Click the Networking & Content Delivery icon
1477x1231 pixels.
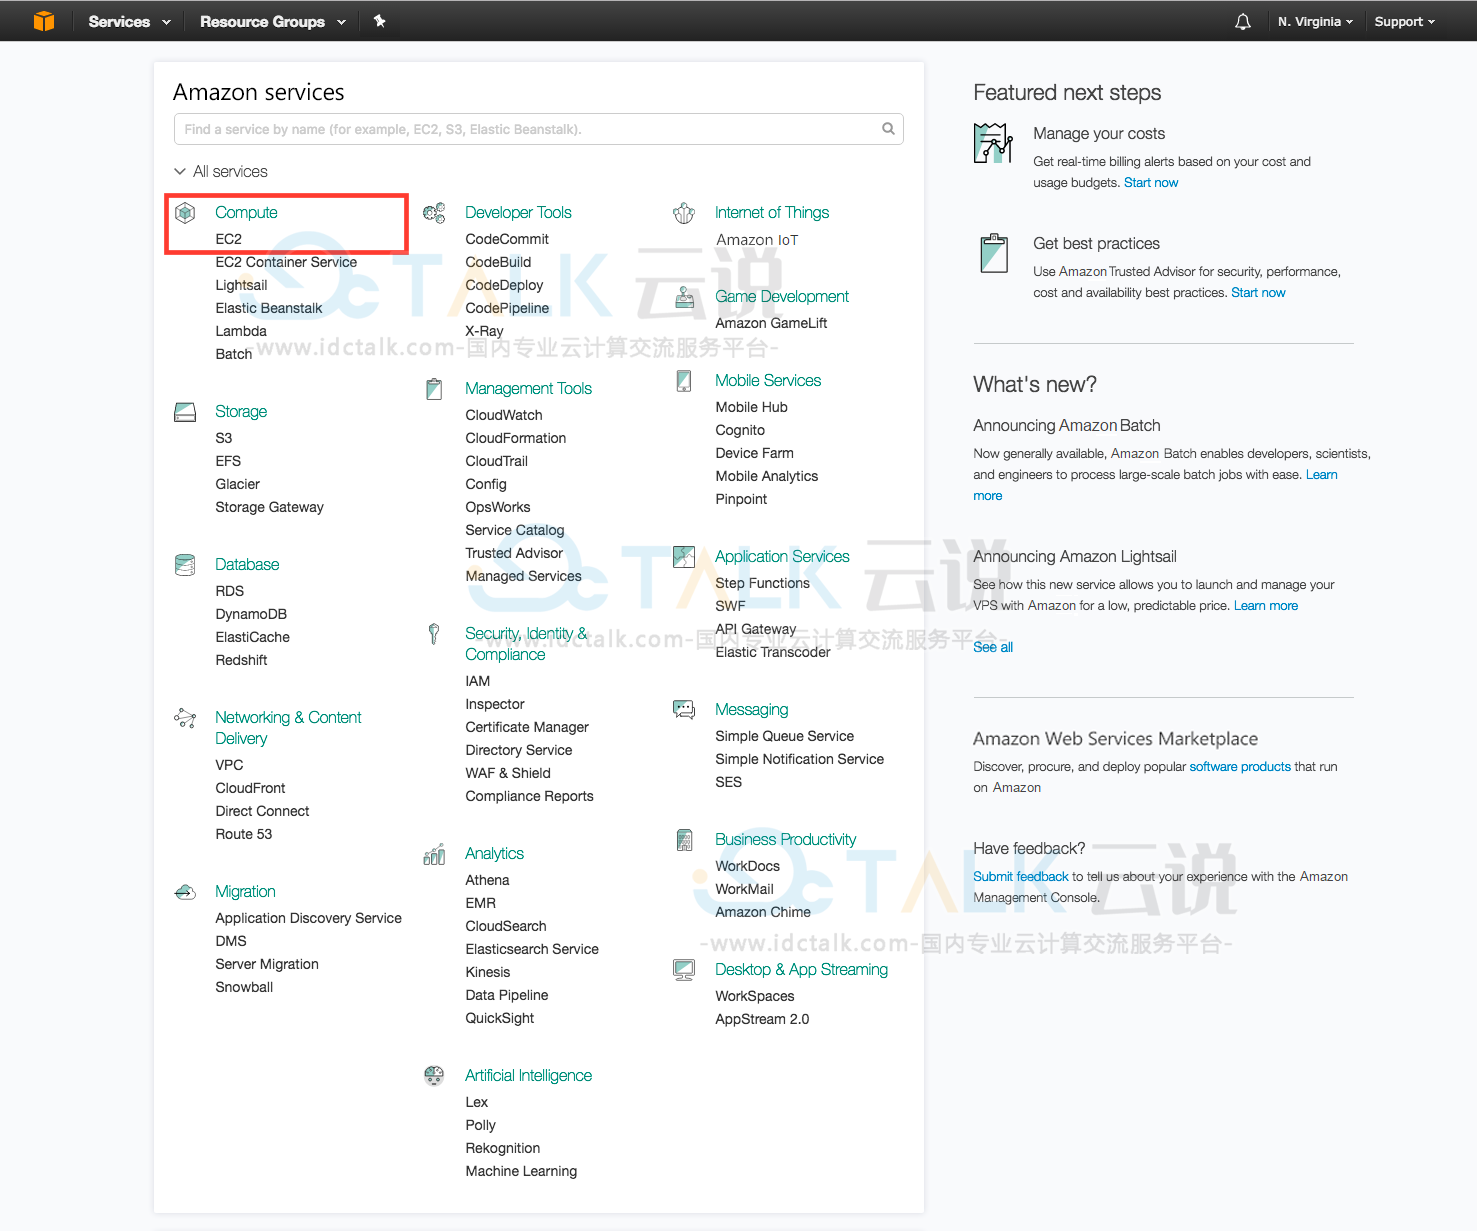[x=185, y=718]
